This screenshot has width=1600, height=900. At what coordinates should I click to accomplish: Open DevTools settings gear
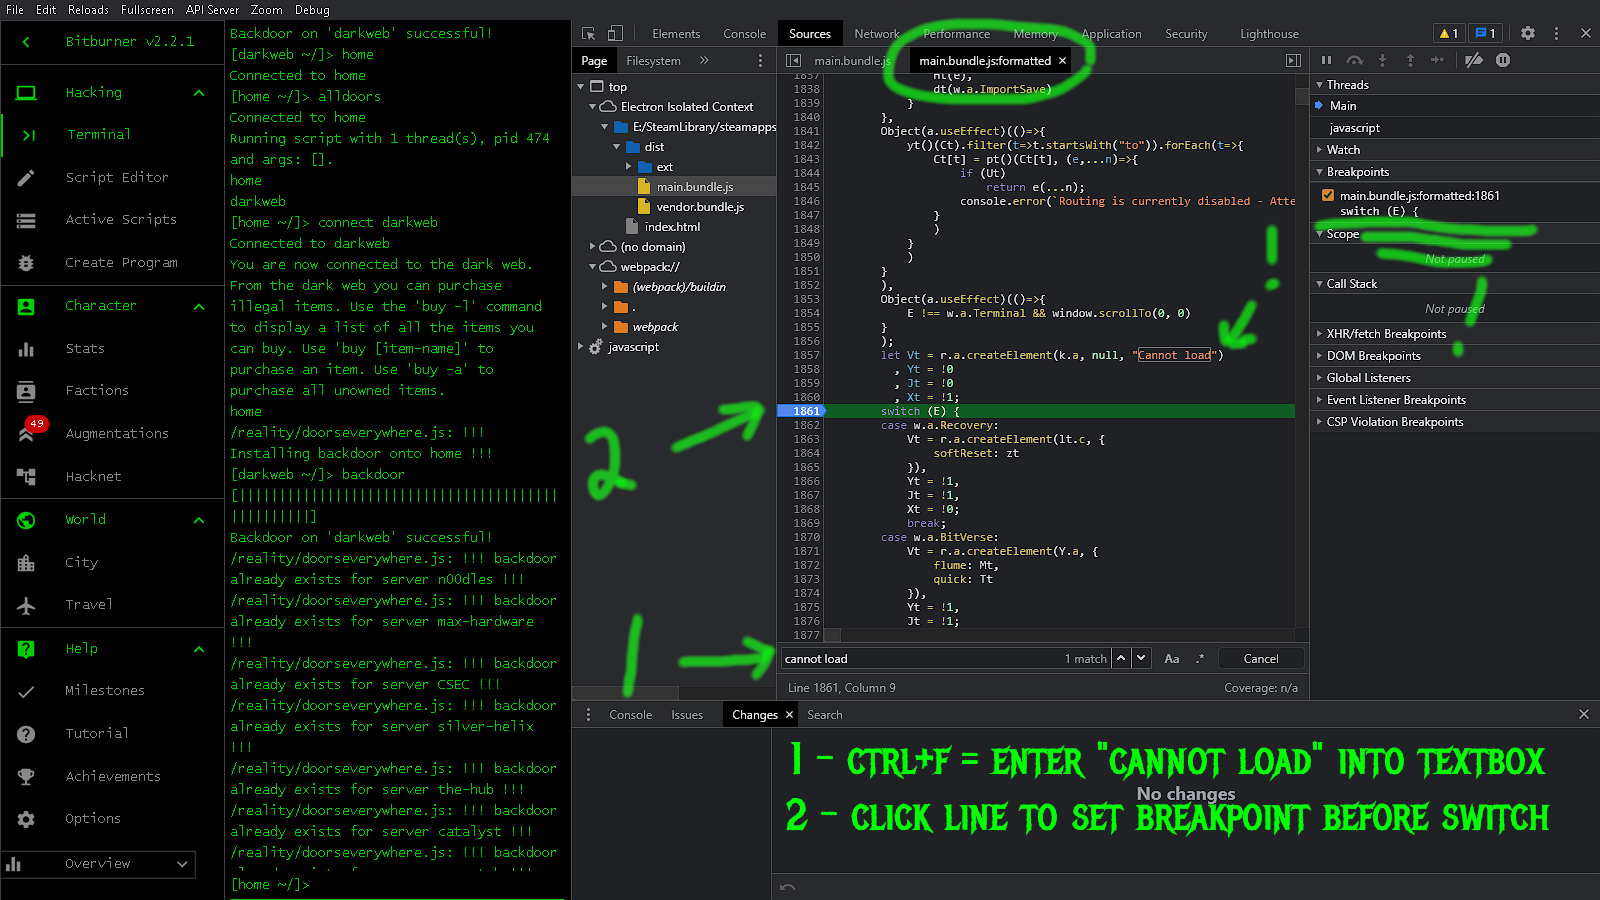coord(1528,33)
